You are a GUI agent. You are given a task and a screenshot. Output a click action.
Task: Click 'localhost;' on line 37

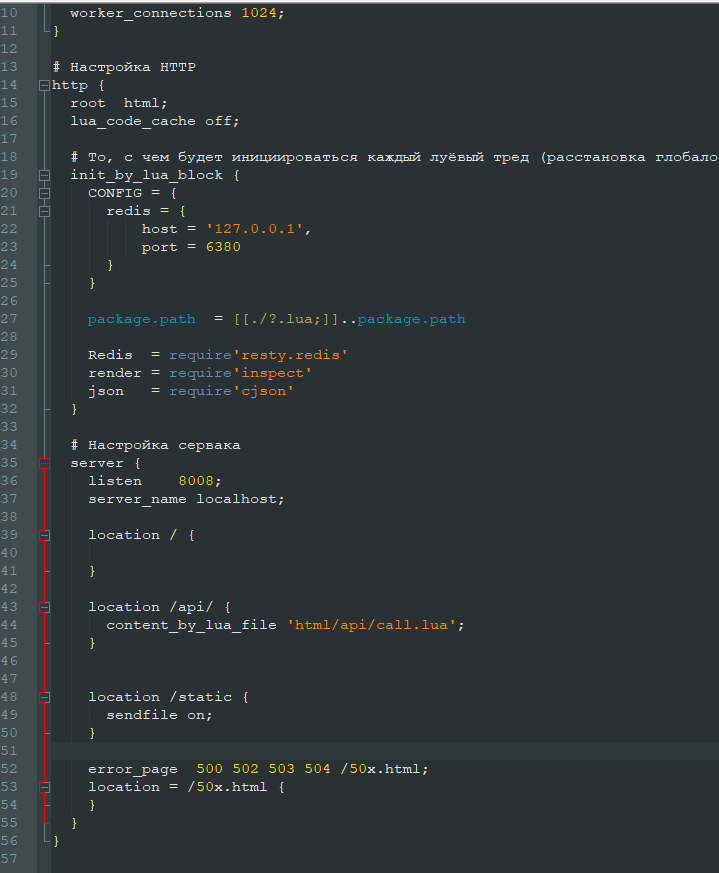pos(240,499)
